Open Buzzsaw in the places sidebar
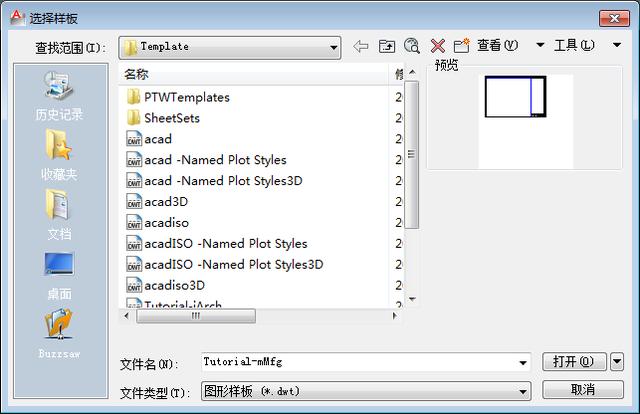The height and width of the screenshot is (414, 640). pyautogui.click(x=59, y=334)
